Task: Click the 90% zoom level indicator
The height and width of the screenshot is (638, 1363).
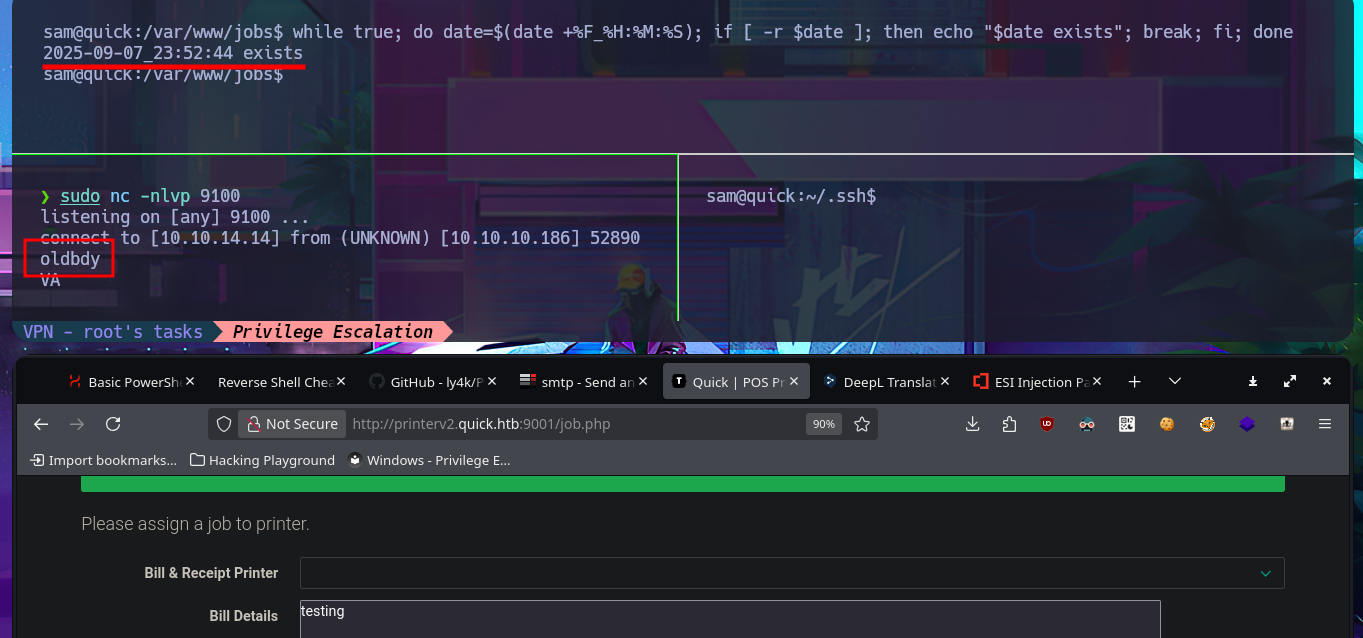Action: (823, 424)
